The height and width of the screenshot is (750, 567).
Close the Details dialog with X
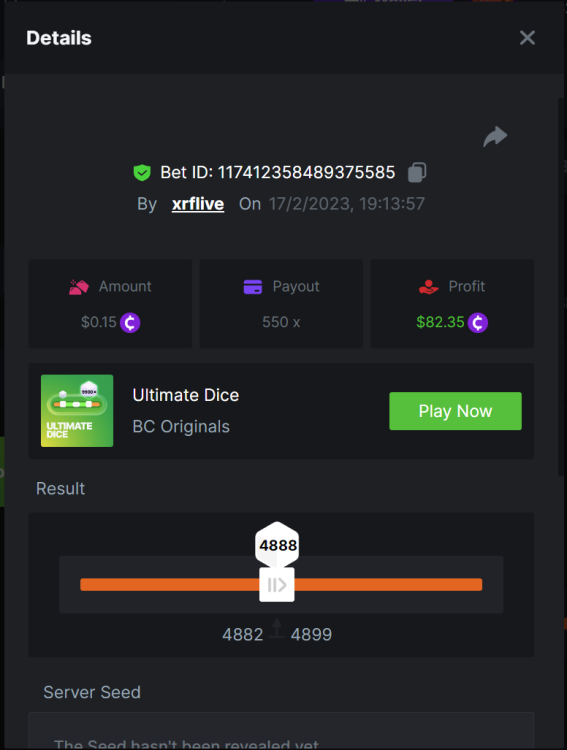[x=527, y=38]
